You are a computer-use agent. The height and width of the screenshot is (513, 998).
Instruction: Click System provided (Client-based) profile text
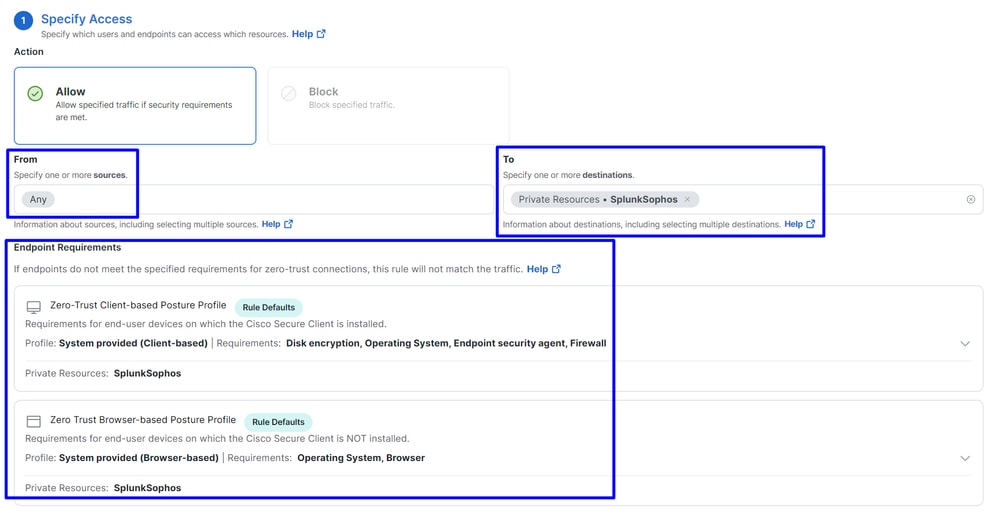(x=133, y=343)
